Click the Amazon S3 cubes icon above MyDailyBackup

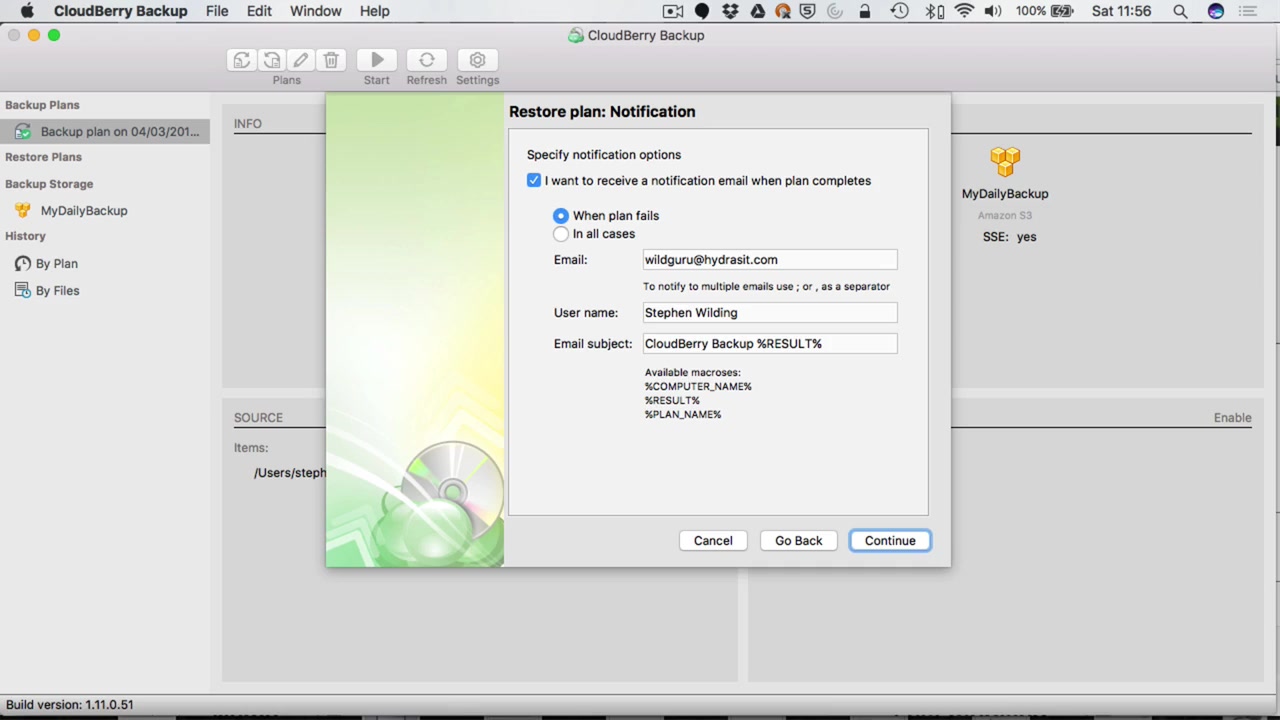1005,162
